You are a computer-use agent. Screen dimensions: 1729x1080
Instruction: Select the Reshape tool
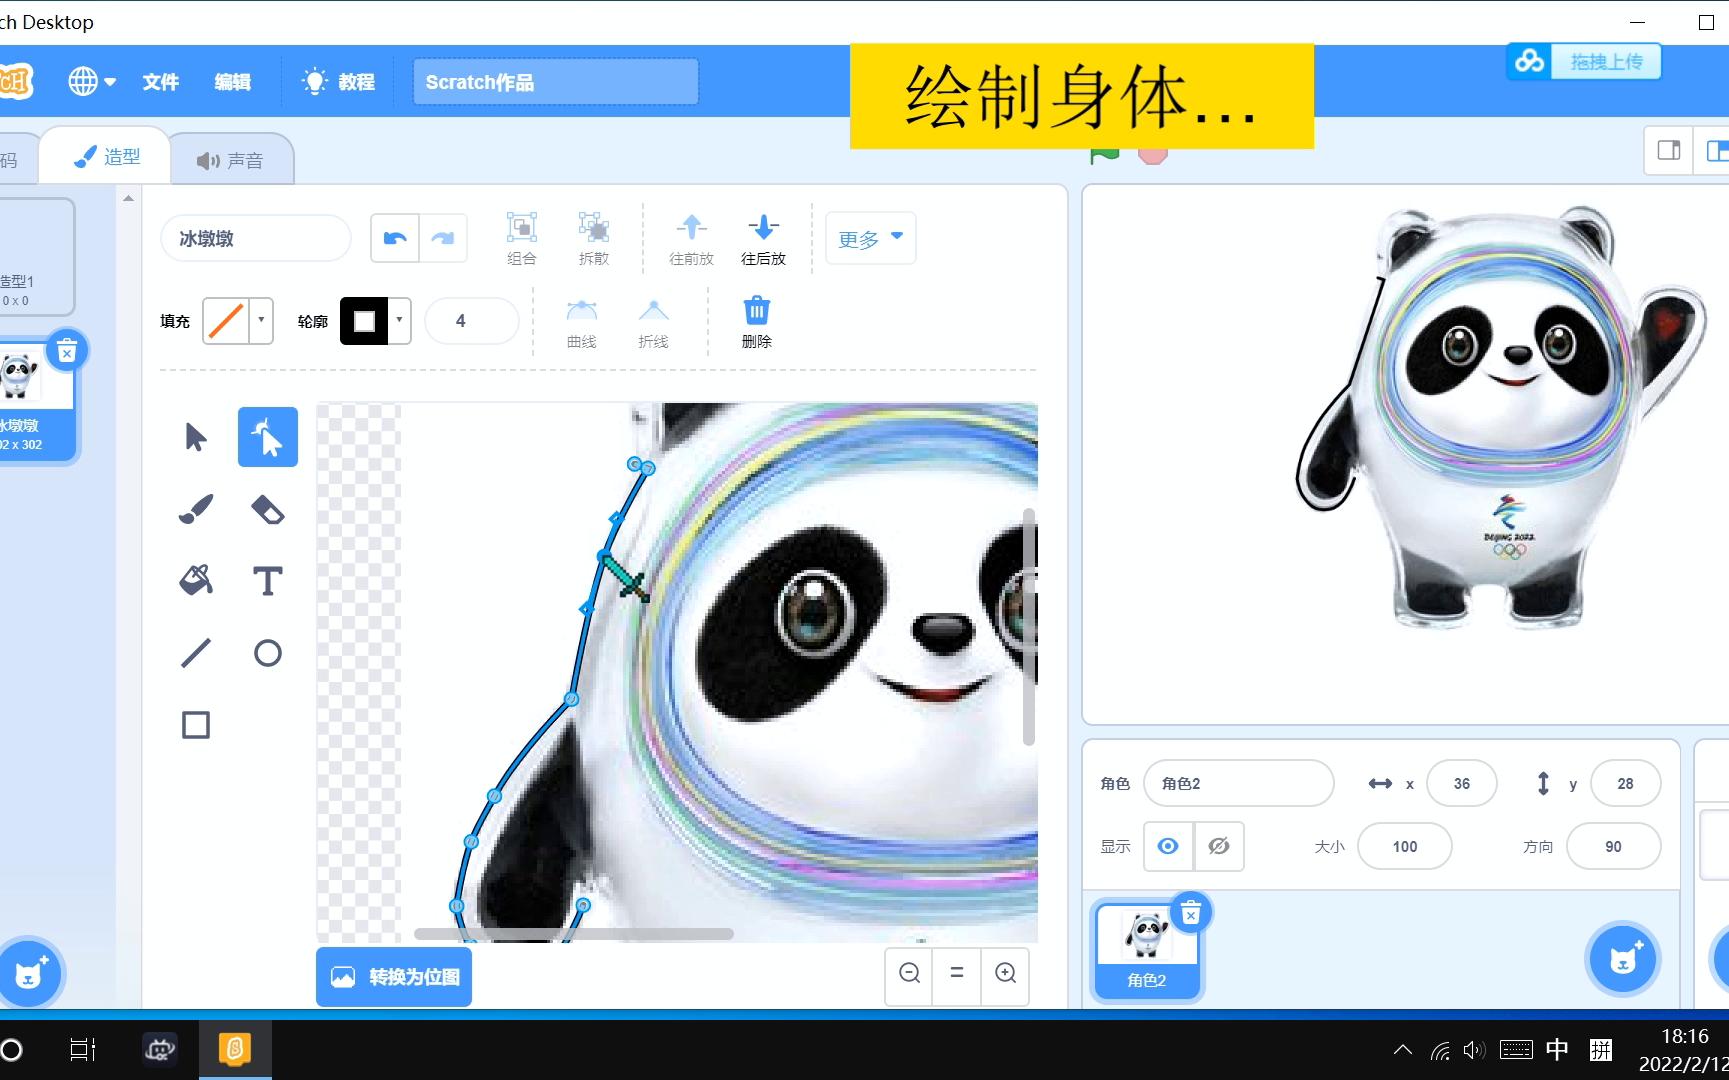pyautogui.click(x=267, y=437)
